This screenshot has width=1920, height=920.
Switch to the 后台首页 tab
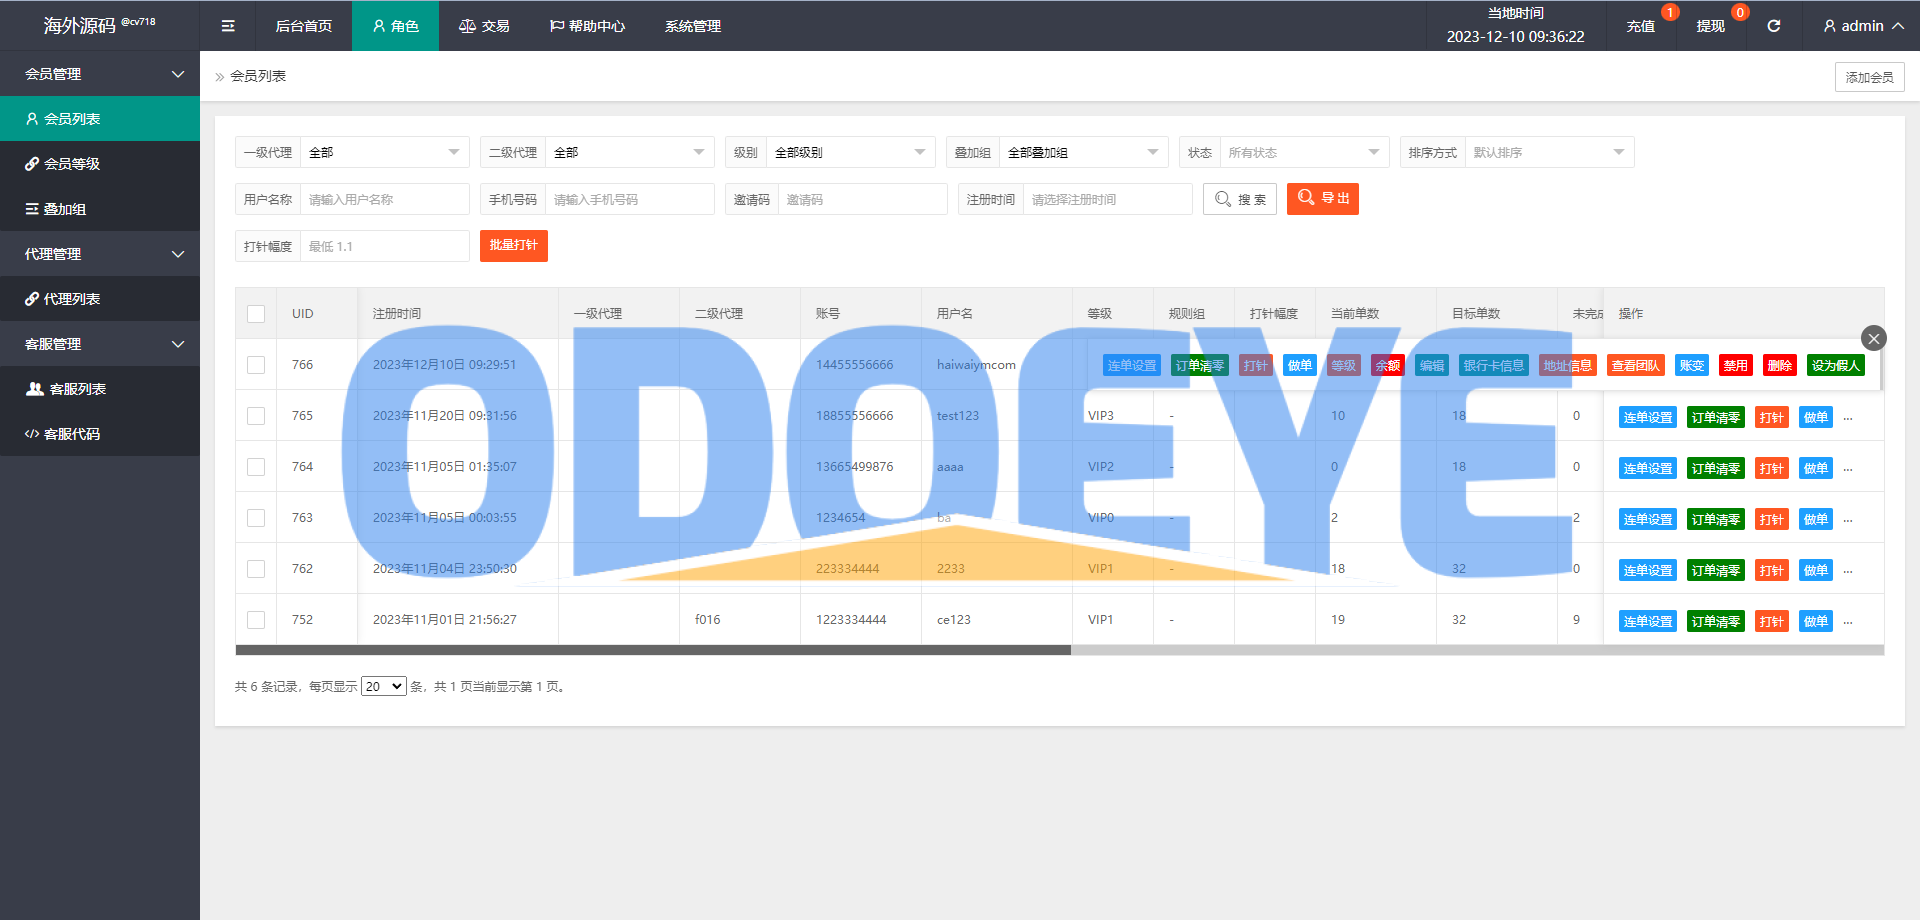[303, 26]
